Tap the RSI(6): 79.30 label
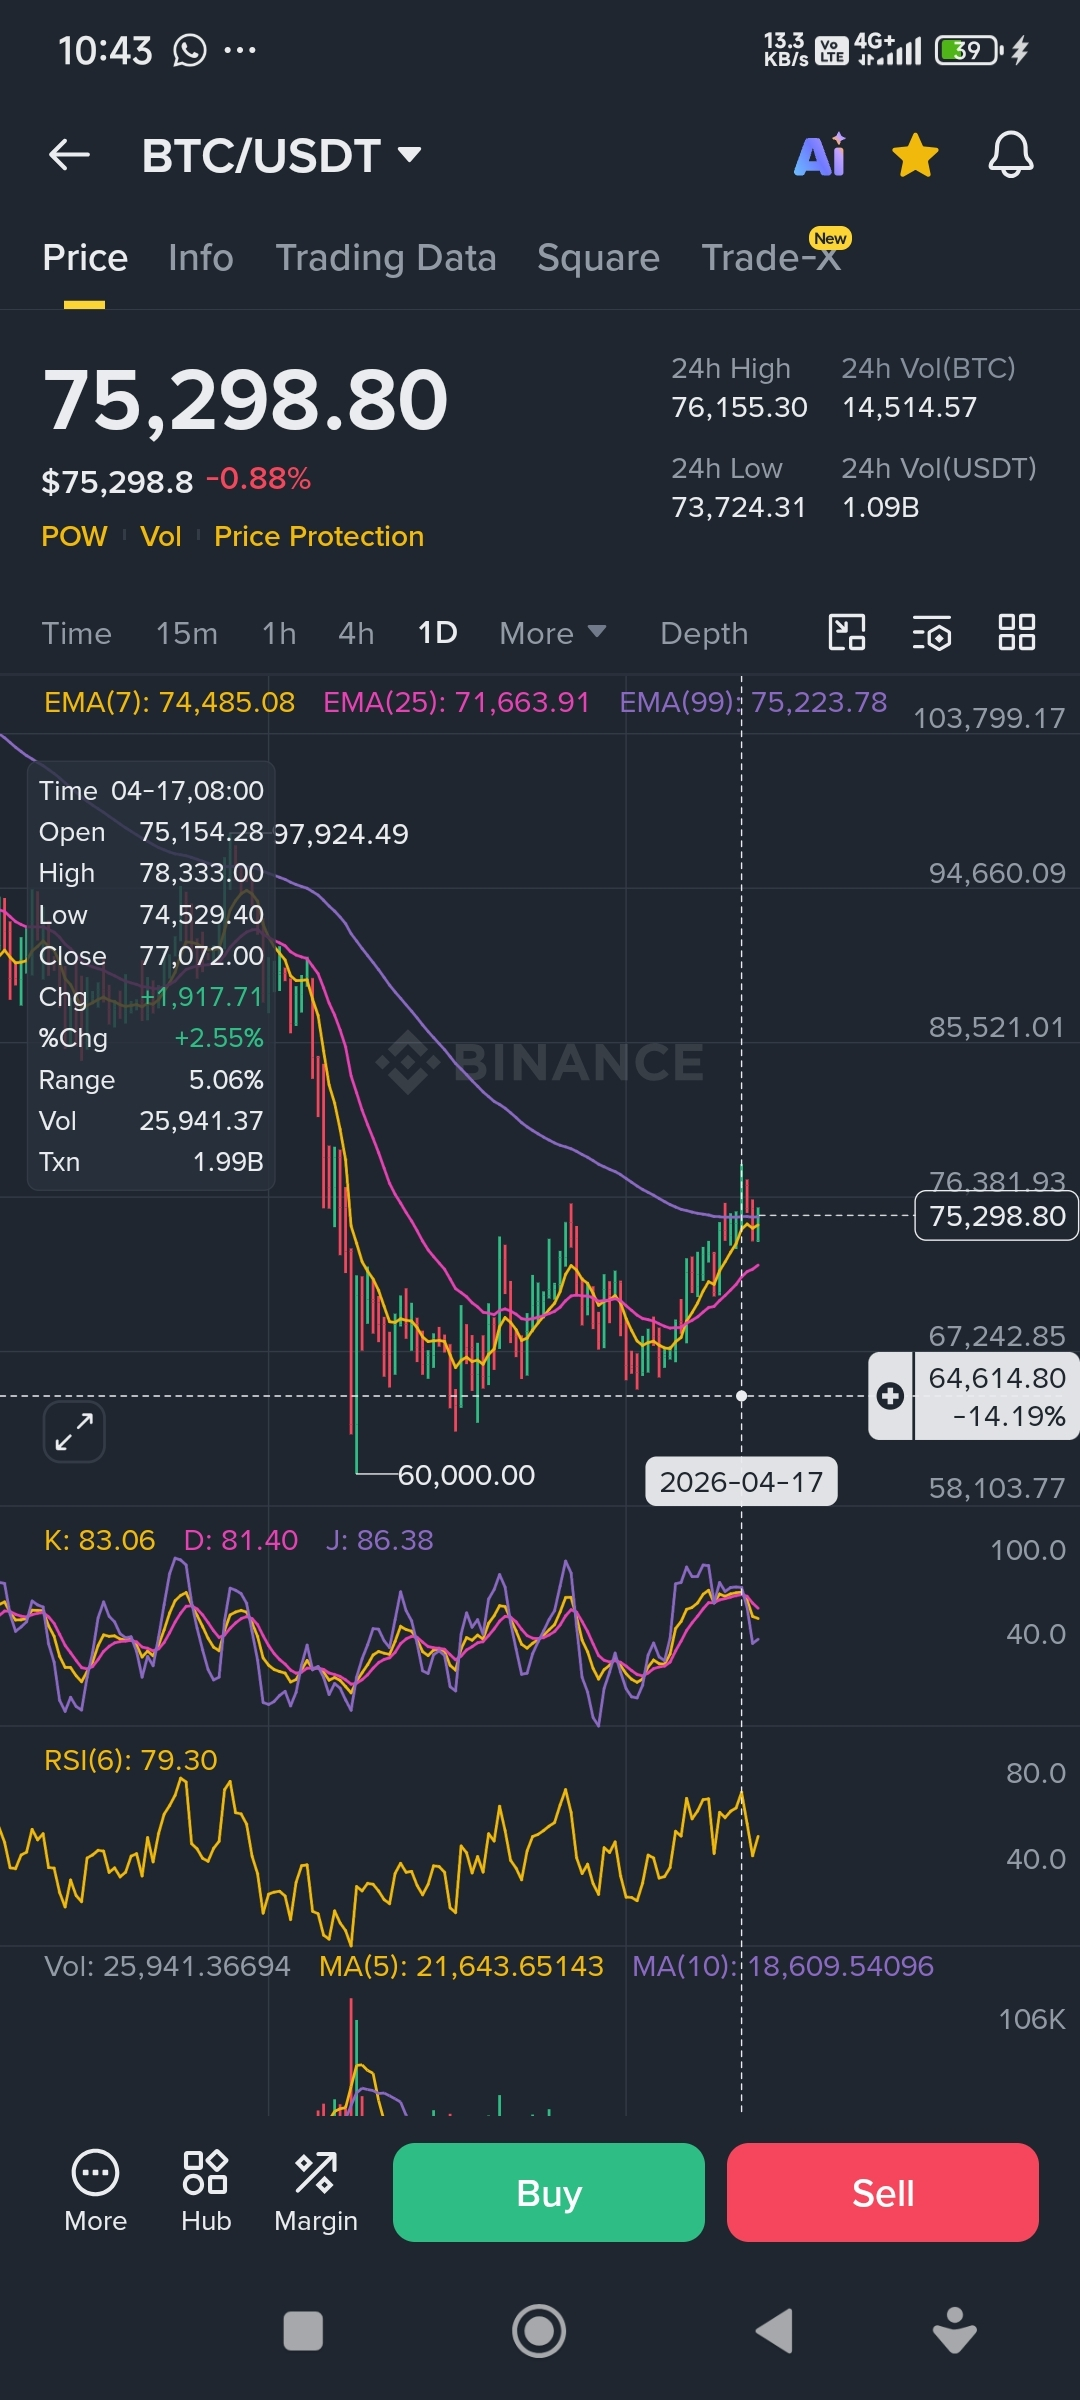 click(x=131, y=1760)
